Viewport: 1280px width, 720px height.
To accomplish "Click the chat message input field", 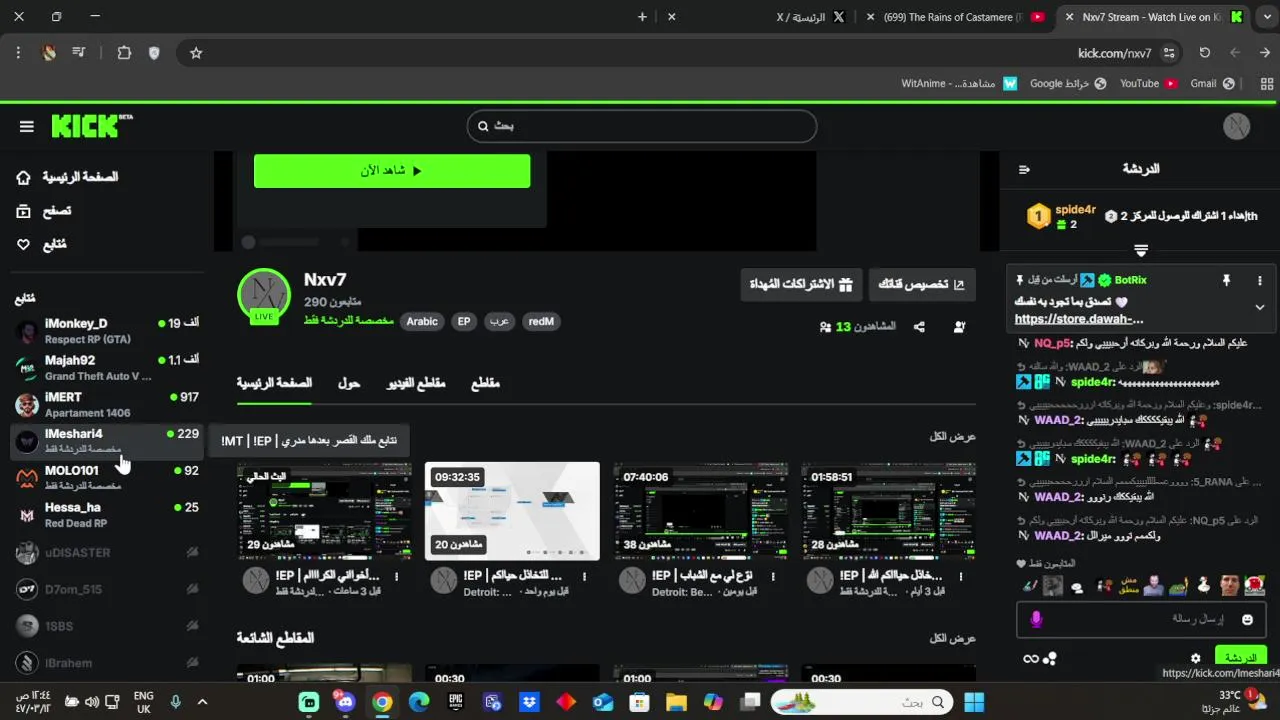I will (1141, 619).
